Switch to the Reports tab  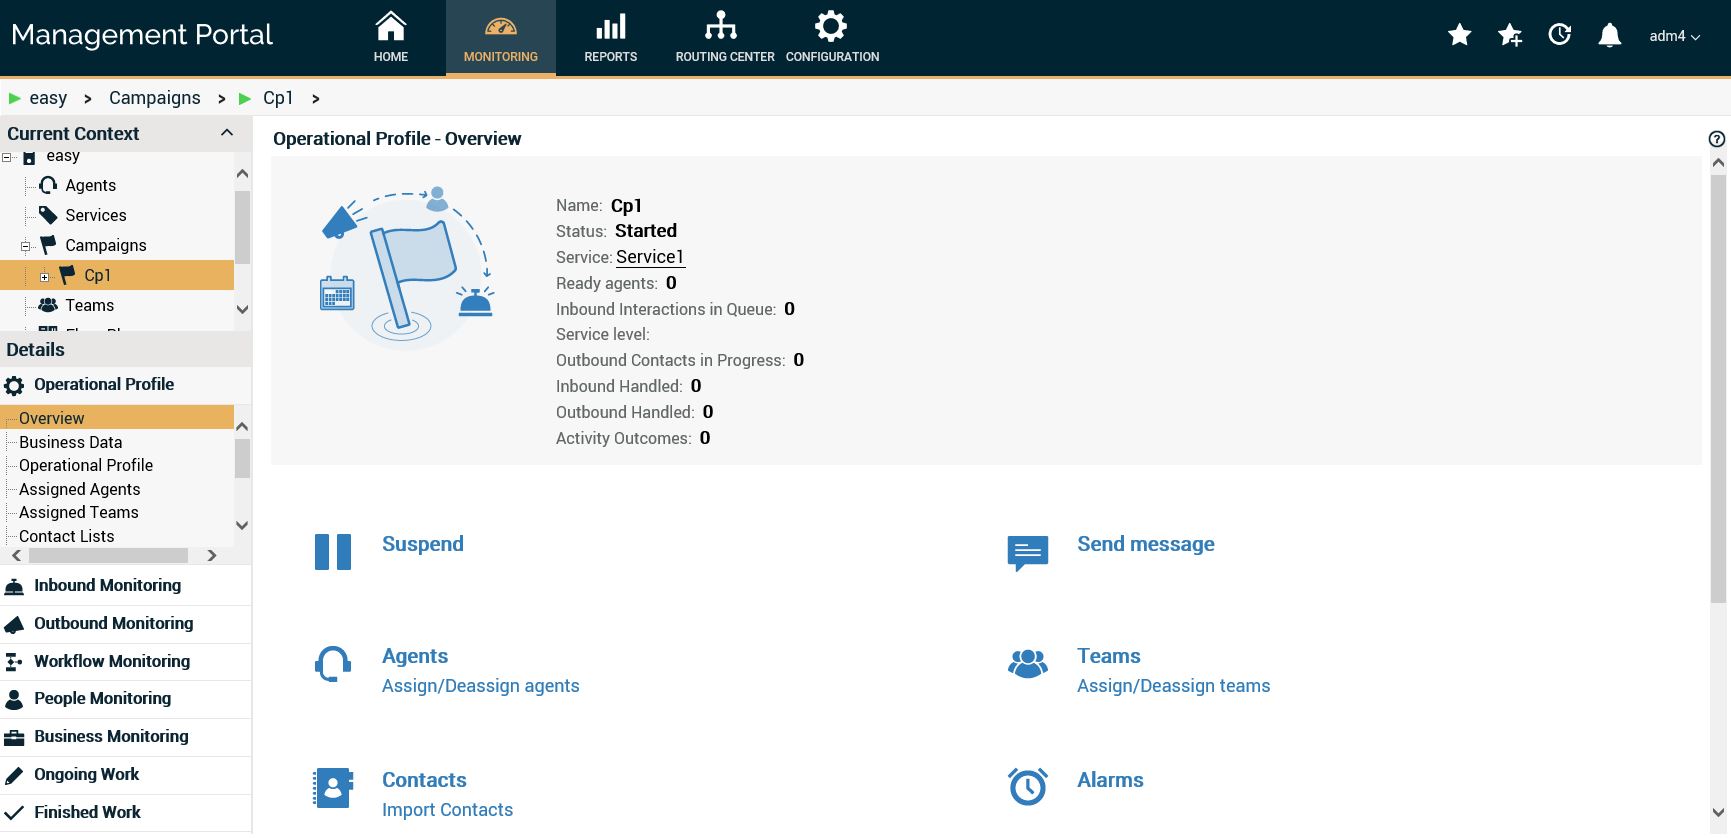click(610, 38)
